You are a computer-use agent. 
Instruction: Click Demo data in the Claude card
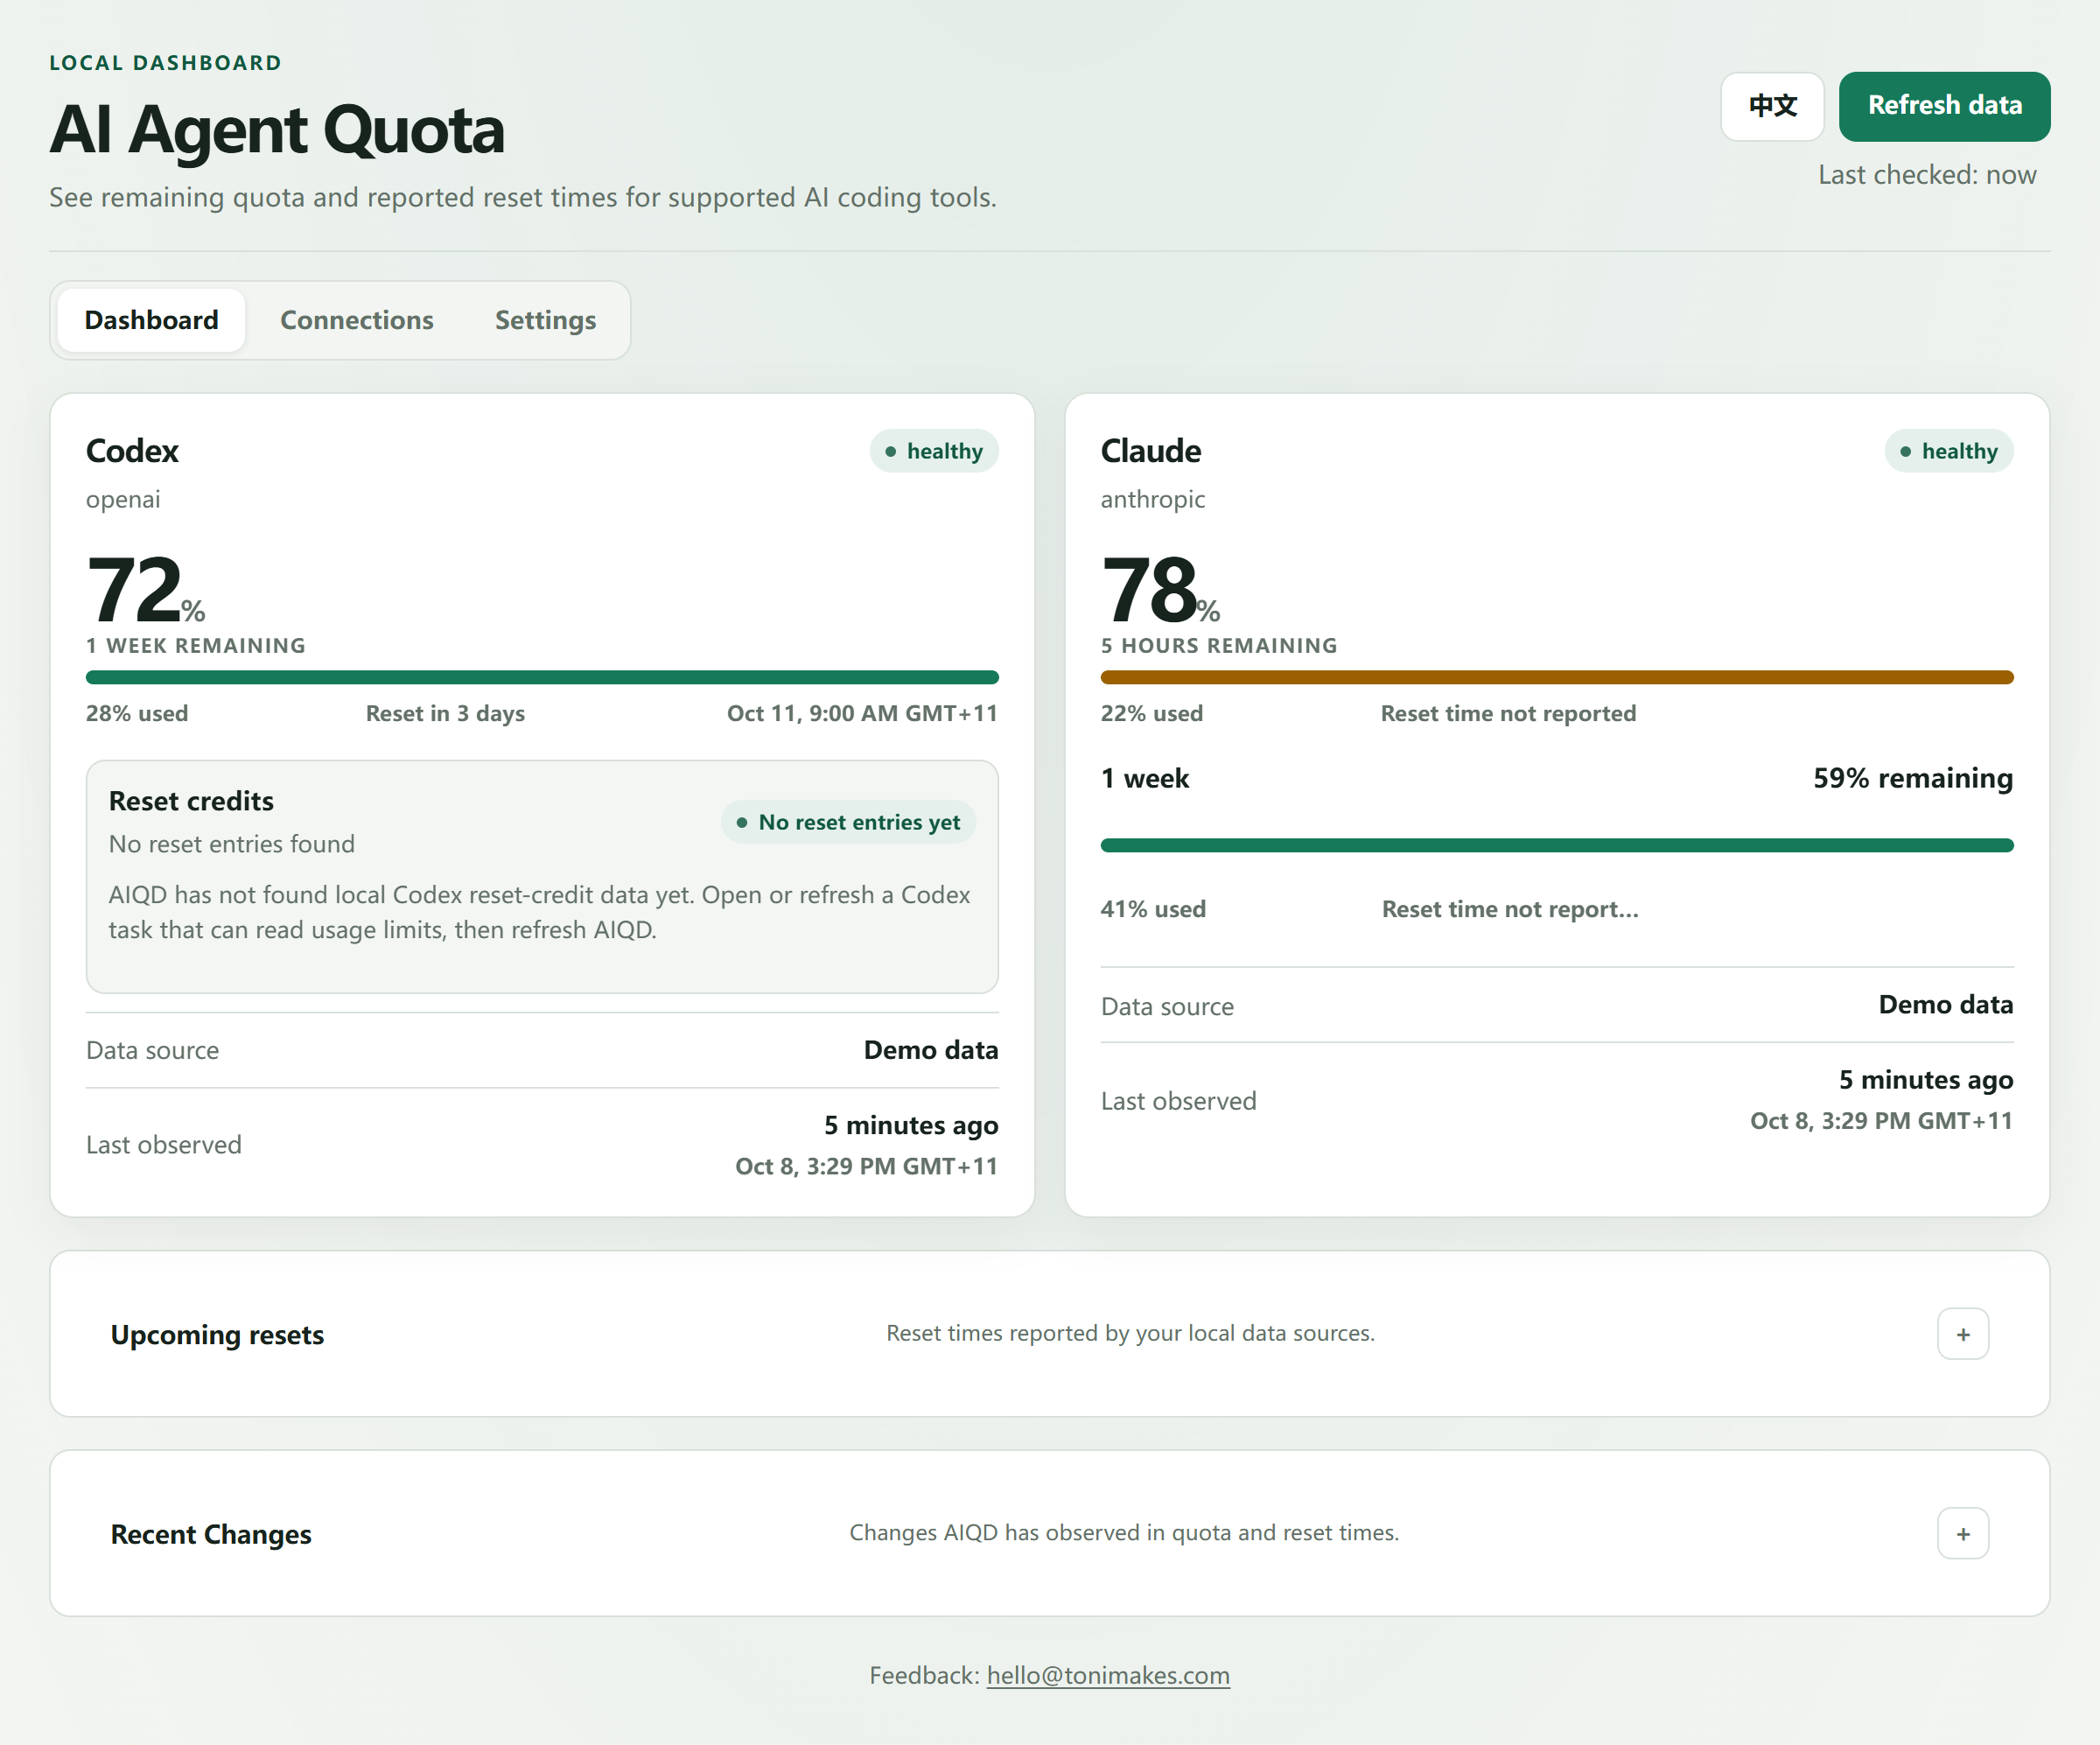pyautogui.click(x=1946, y=1004)
